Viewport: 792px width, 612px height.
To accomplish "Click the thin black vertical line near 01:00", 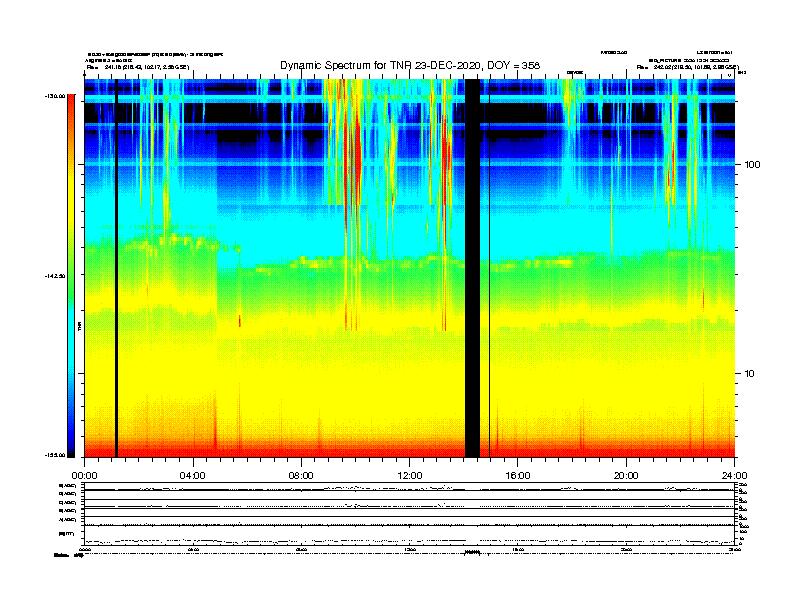I will tap(116, 268).
